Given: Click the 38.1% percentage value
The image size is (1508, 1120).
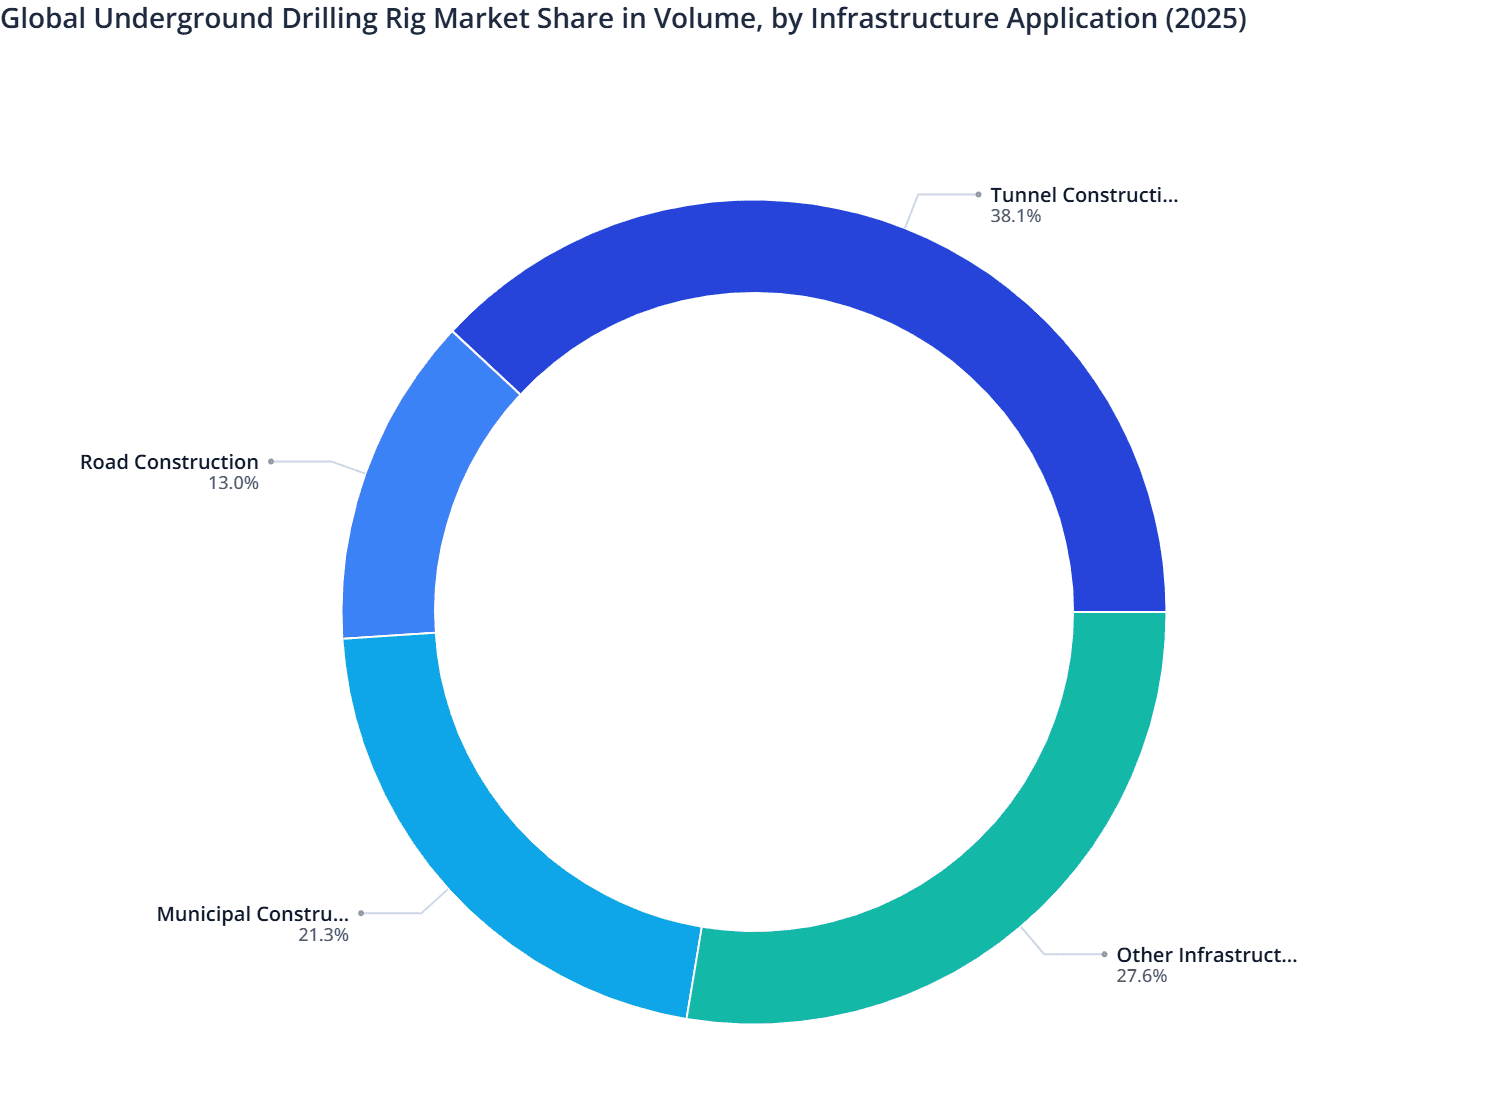Looking at the screenshot, I should tap(1013, 215).
